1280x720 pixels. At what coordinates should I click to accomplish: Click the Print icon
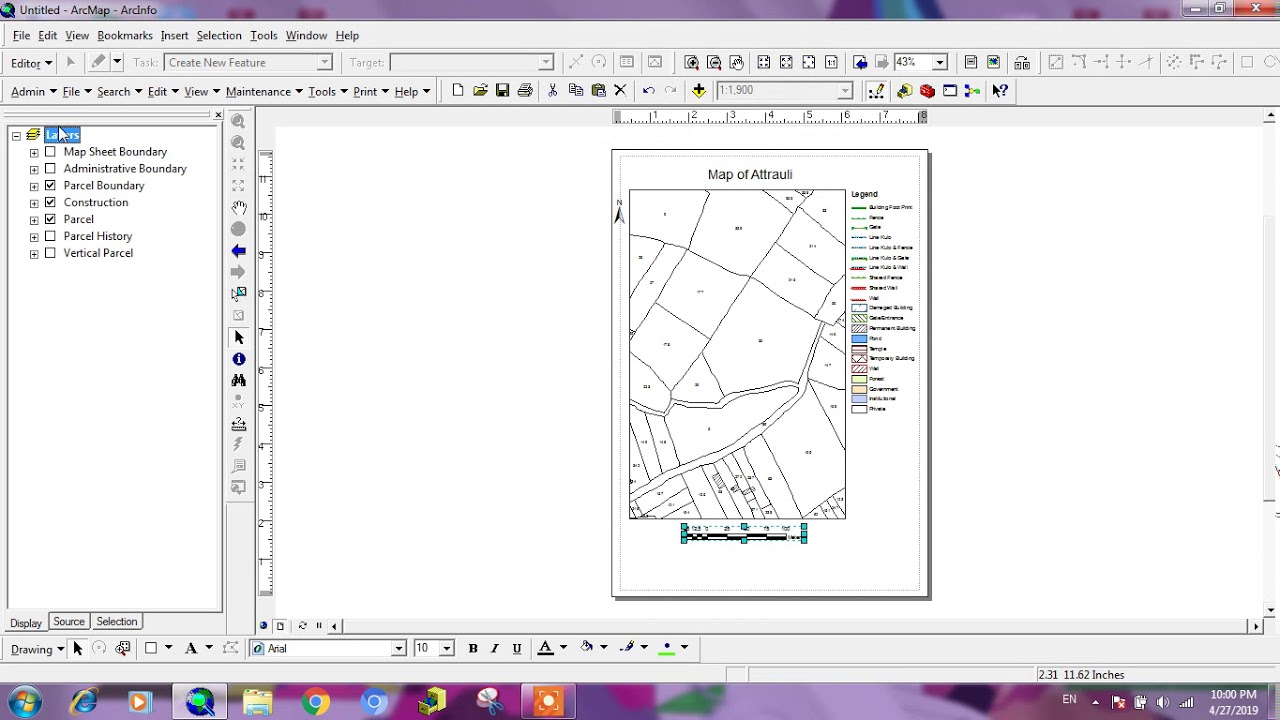coord(525,90)
